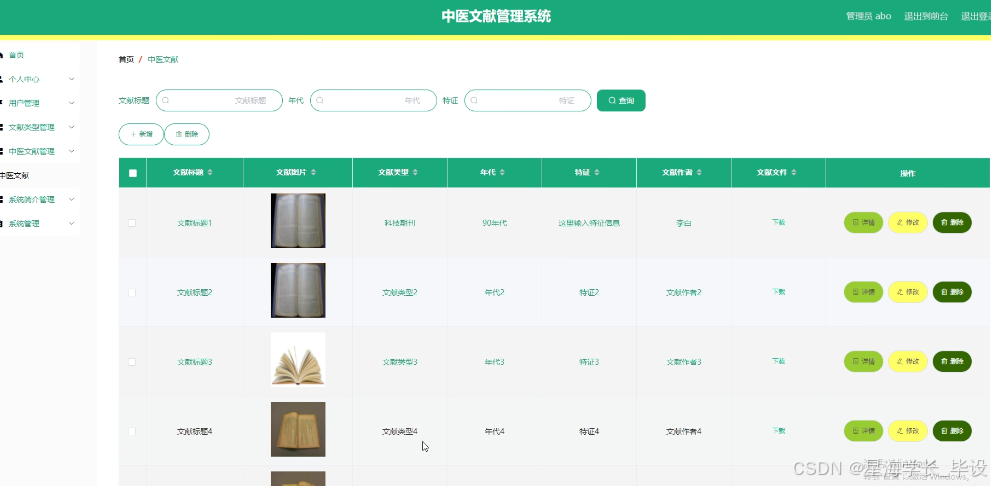
Task: Click the 首页 breadcrumb link
Action: click(126, 59)
